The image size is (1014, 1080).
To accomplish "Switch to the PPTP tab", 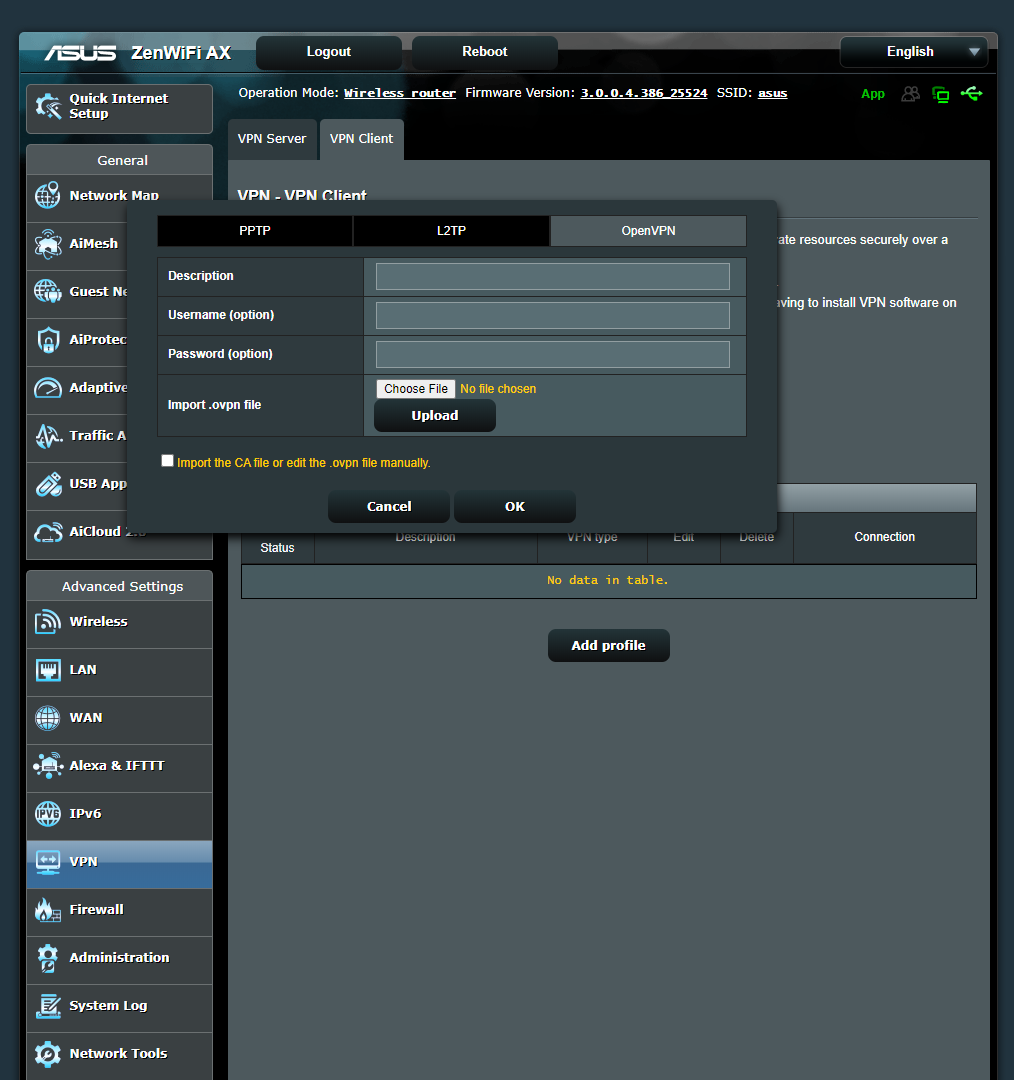I will coord(255,231).
